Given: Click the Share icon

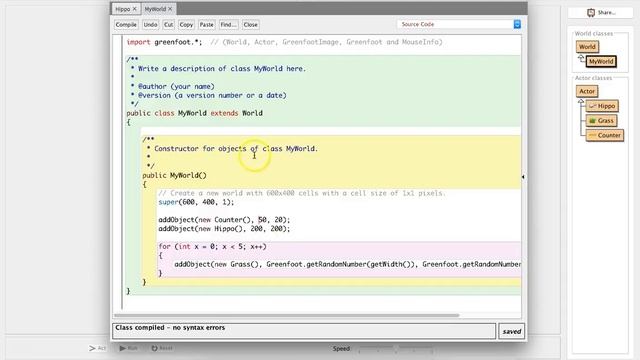Looking at the screenshot, I should click(x=591, y=13).
